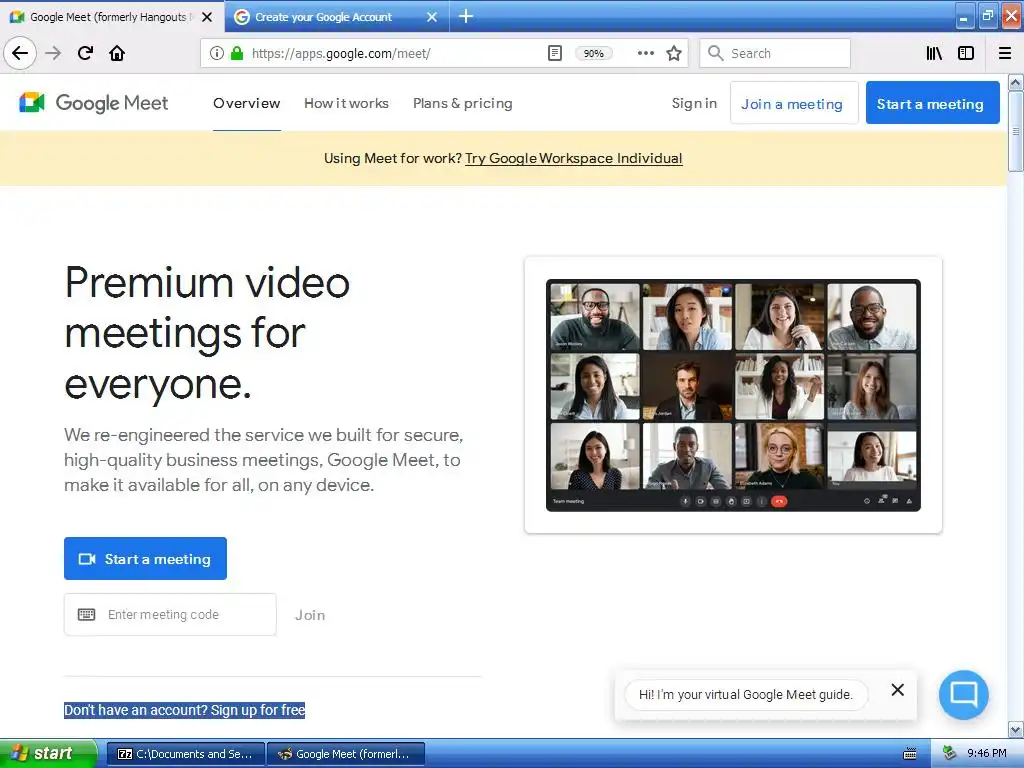
Task: Toggle reader view icon in address bar
Action: pyautogui.click(x=554, y=54)
